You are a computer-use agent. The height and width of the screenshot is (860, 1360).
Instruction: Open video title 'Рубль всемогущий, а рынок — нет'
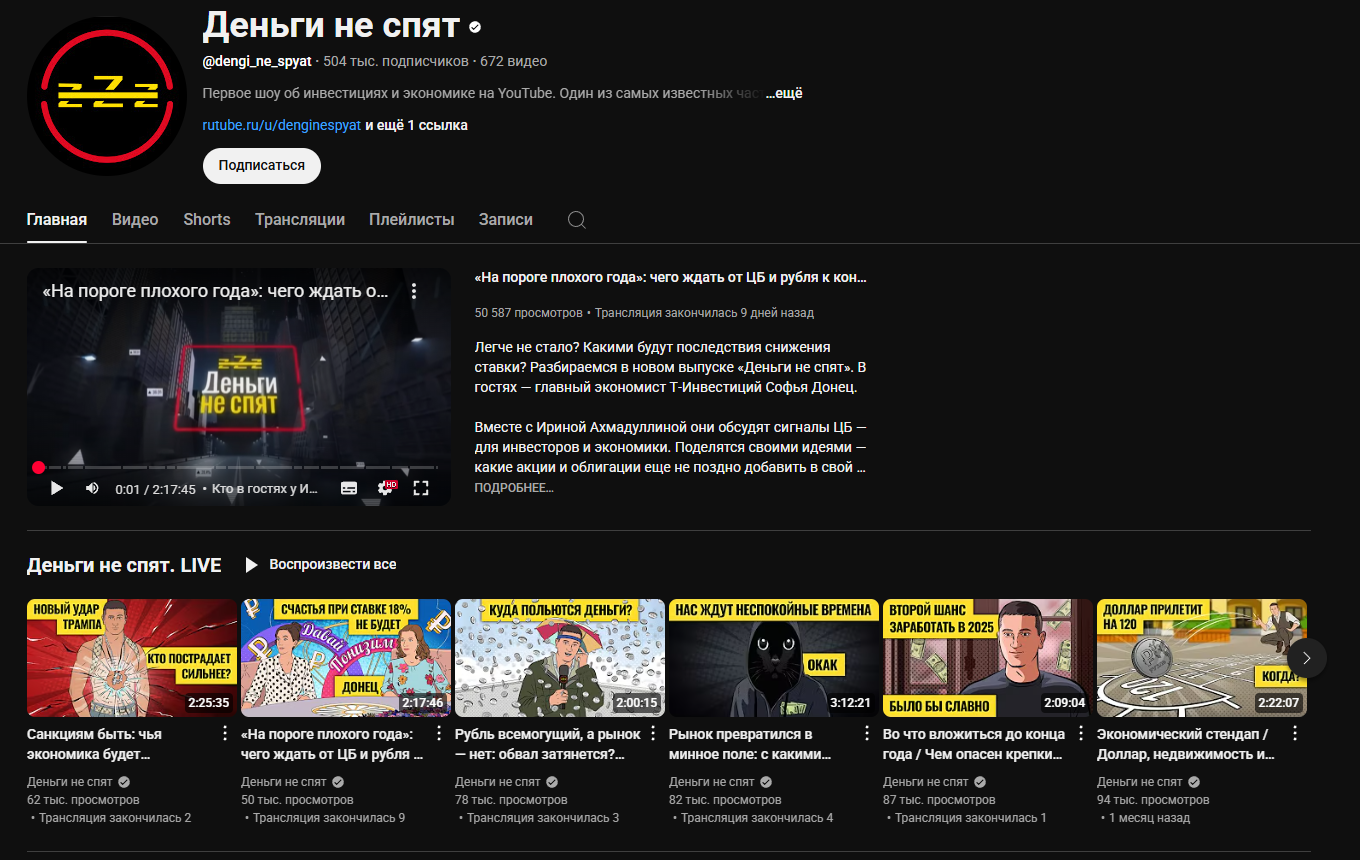[548, 744]
